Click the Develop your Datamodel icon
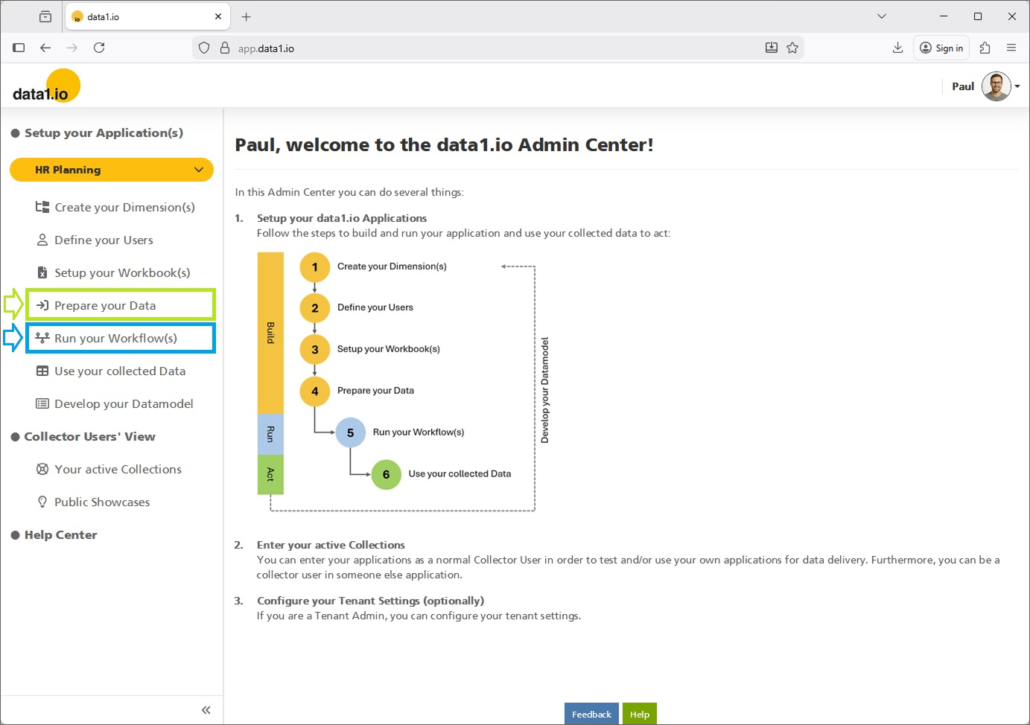 click(x=42, y=404)
